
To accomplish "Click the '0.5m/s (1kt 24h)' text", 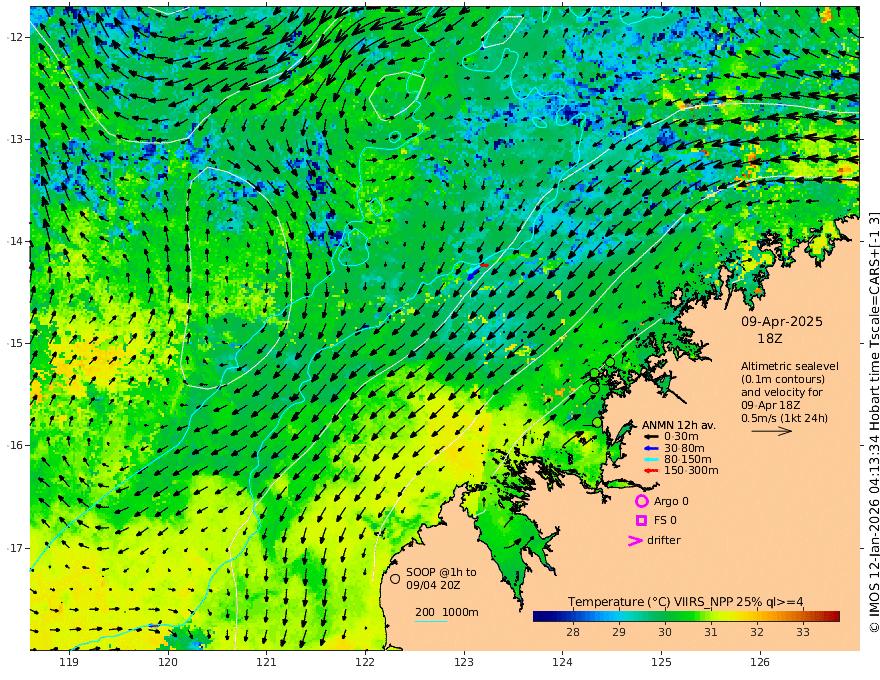I will (x=784, y=418).
